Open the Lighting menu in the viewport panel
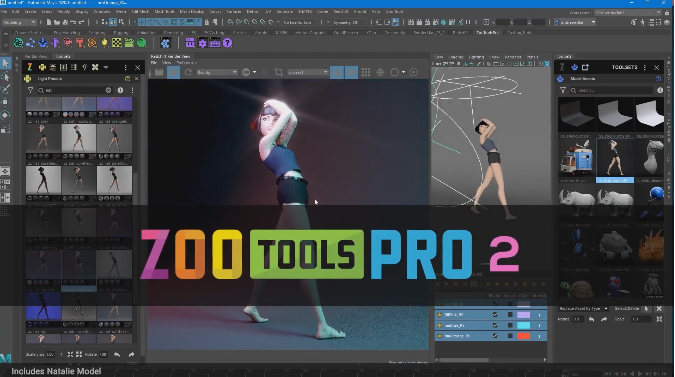This screenshot has width=675, height=377. pos(476,57)
